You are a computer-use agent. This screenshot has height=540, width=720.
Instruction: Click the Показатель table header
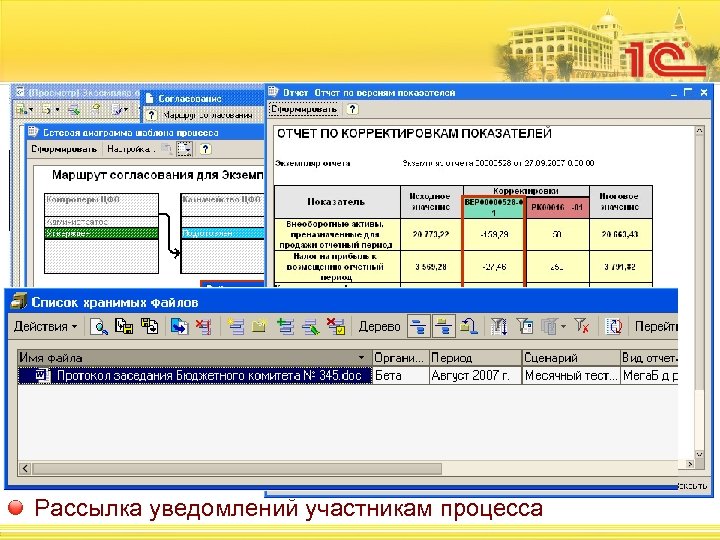337,202
